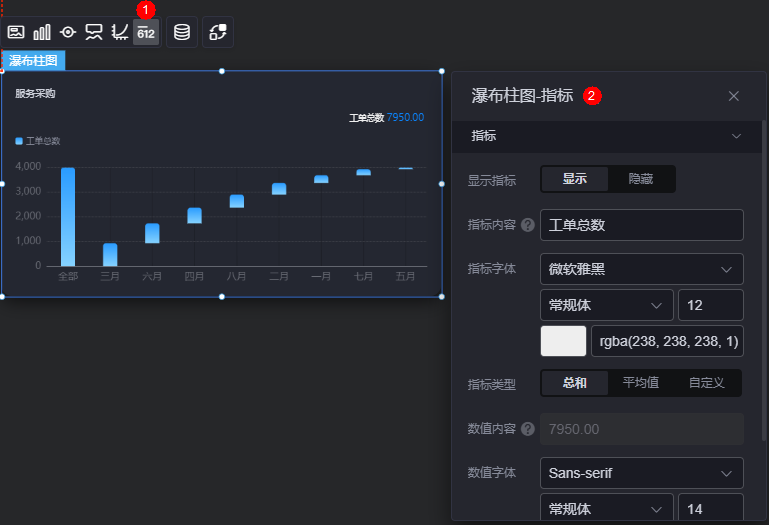This screenshot has height=525, width=769.
Task: Select 显示 for 显示指标
Action: (574, 179)
